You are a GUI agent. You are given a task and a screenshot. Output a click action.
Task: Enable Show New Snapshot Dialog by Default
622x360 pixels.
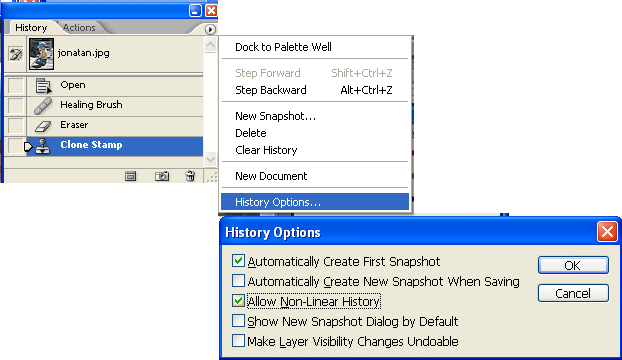(x=238, y=320)
